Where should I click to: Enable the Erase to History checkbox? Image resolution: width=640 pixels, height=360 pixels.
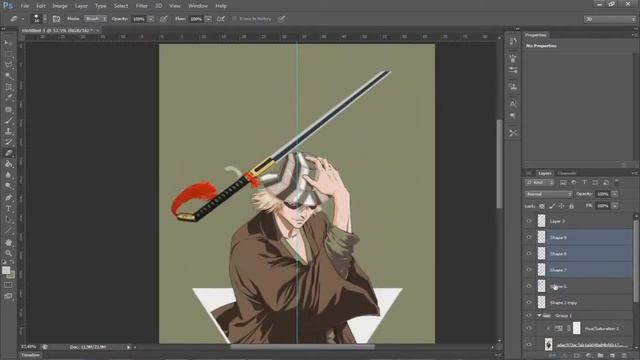pos(235,19)
